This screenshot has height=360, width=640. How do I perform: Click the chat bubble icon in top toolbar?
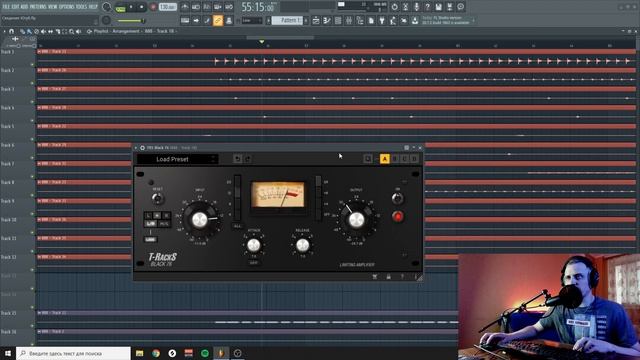tap(460, 7)
